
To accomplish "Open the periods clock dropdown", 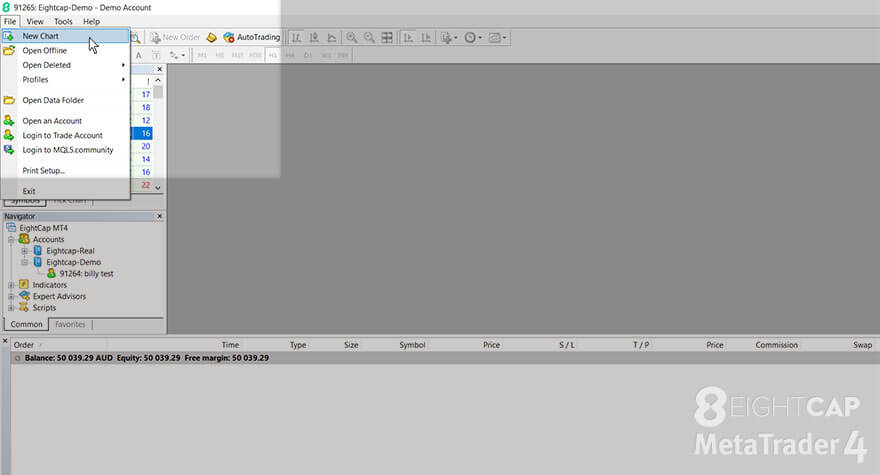I will (473, 38).
